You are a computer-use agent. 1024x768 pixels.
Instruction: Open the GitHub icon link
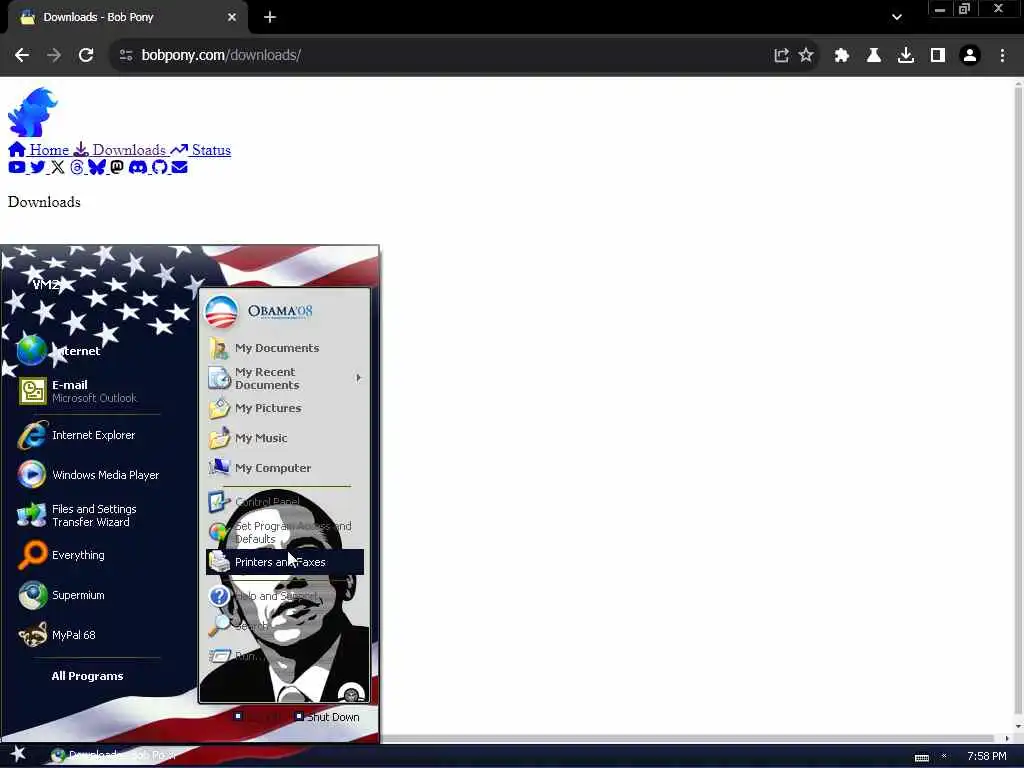click(x=159, y=167)
